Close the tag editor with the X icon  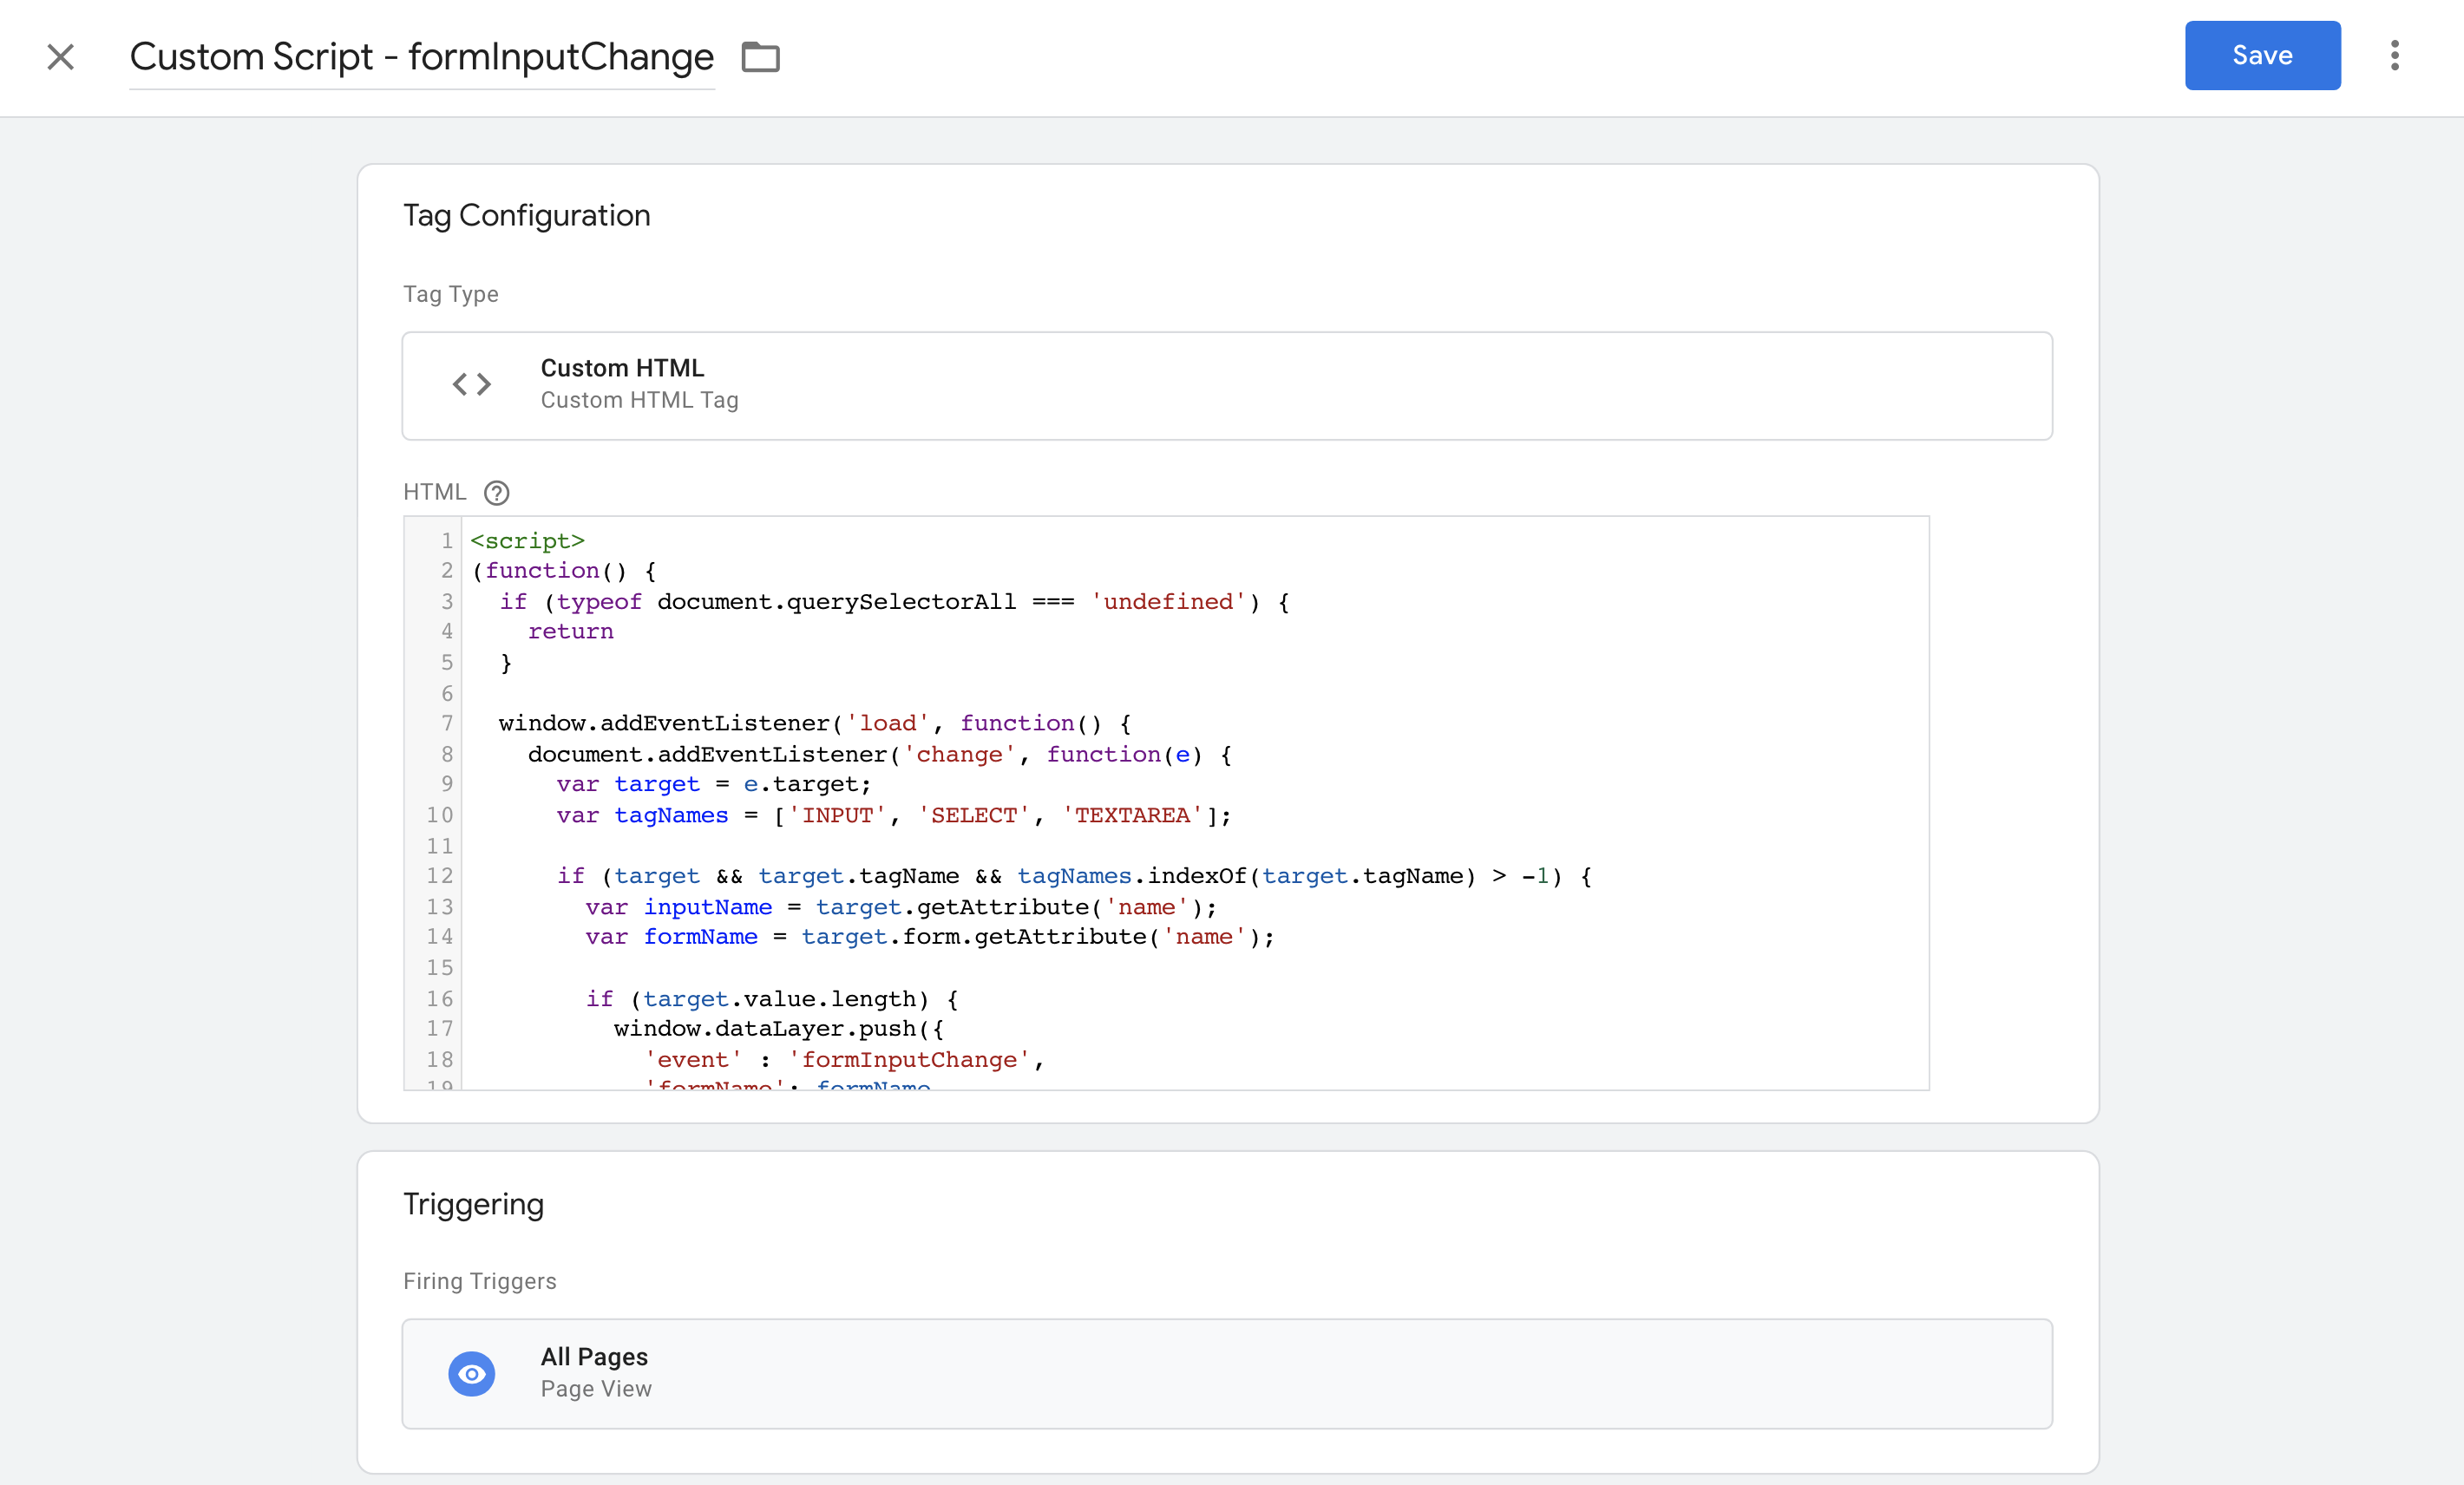(x=61, y=57)
